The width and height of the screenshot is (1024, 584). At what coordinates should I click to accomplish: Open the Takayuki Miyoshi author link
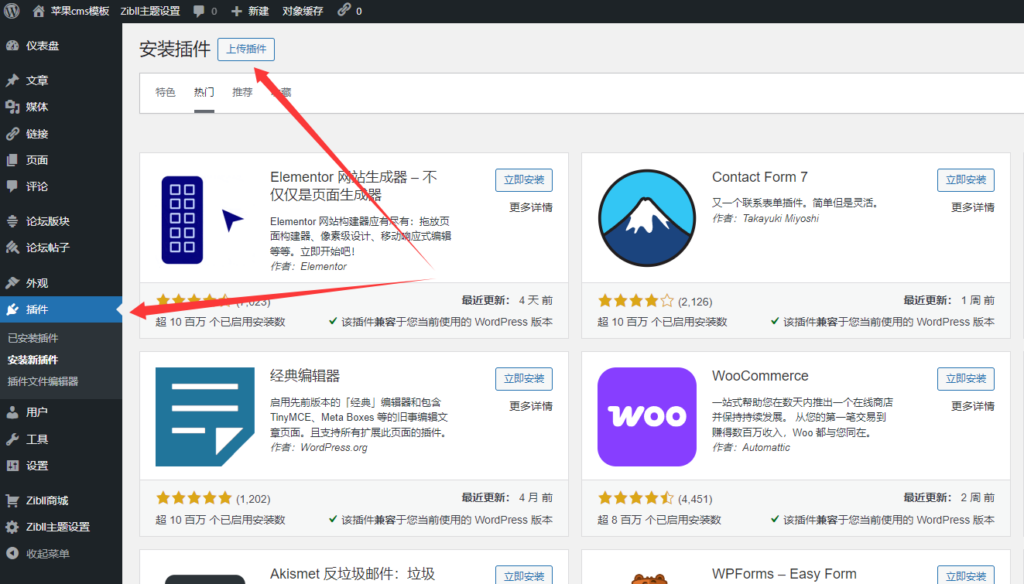tap(780, 218)
